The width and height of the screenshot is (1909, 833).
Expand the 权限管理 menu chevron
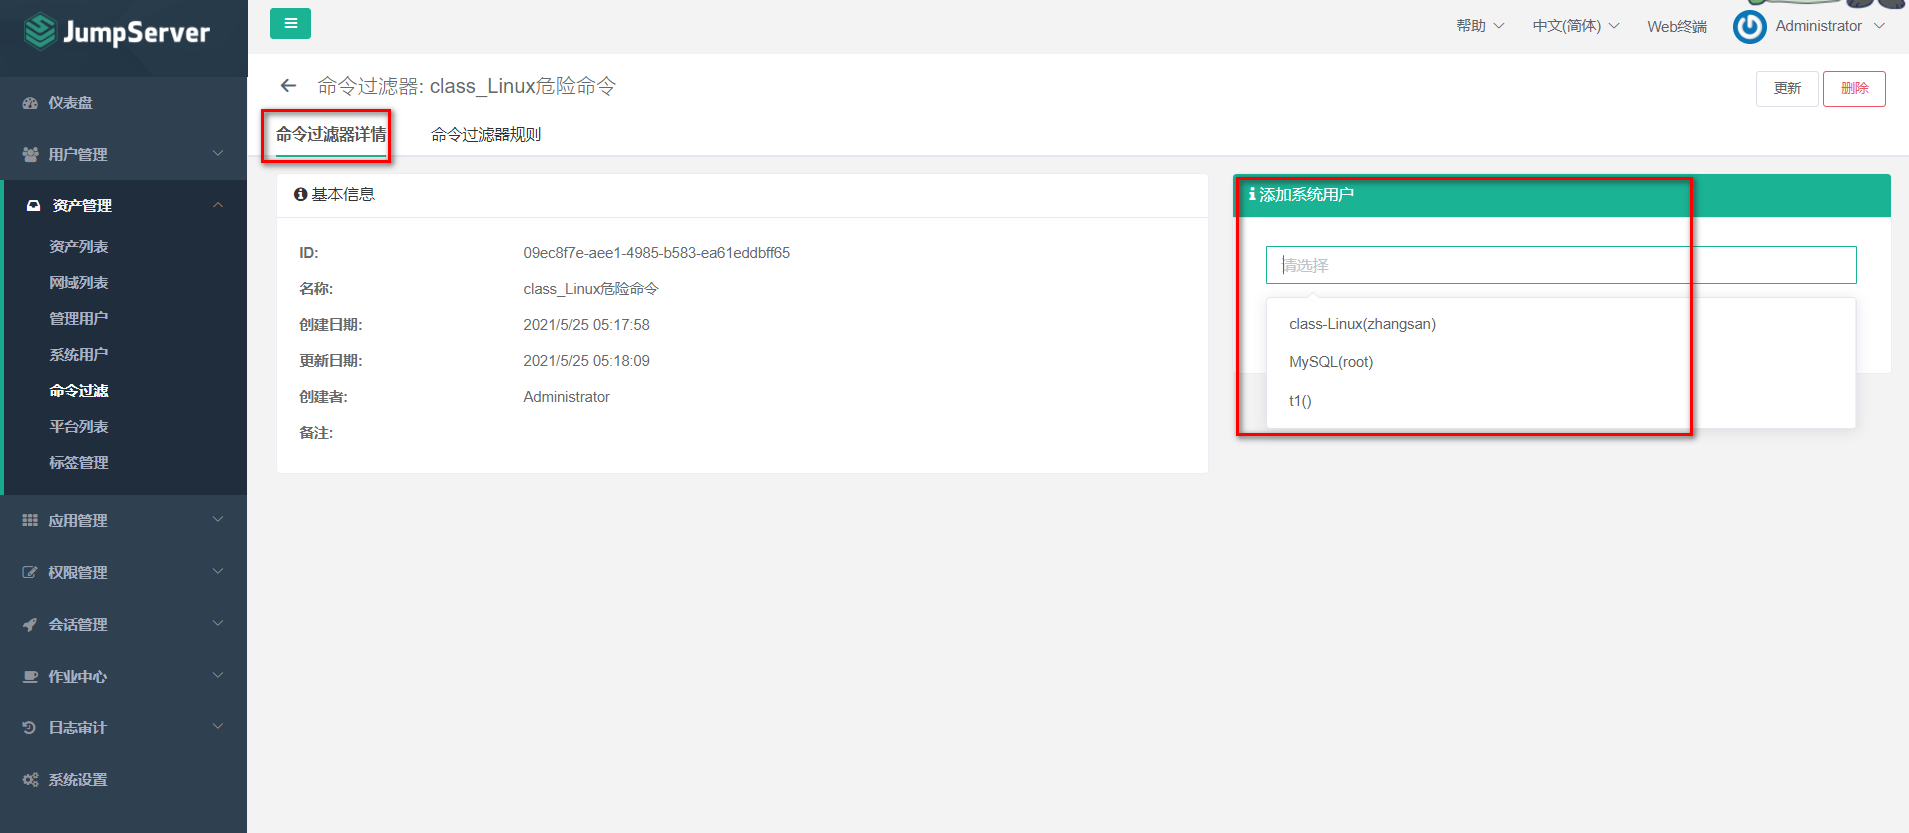coord(218,572)
